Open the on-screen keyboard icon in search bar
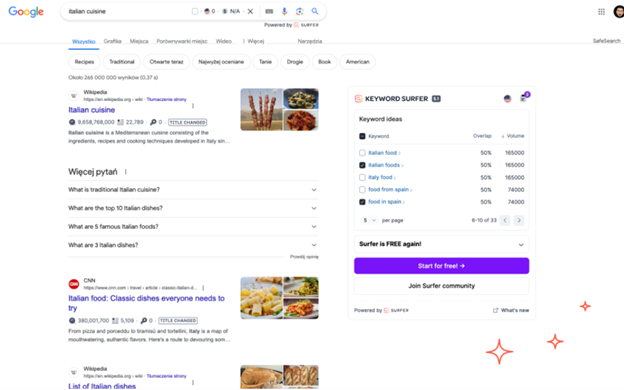The image size is (624, 390). [269, 12]
